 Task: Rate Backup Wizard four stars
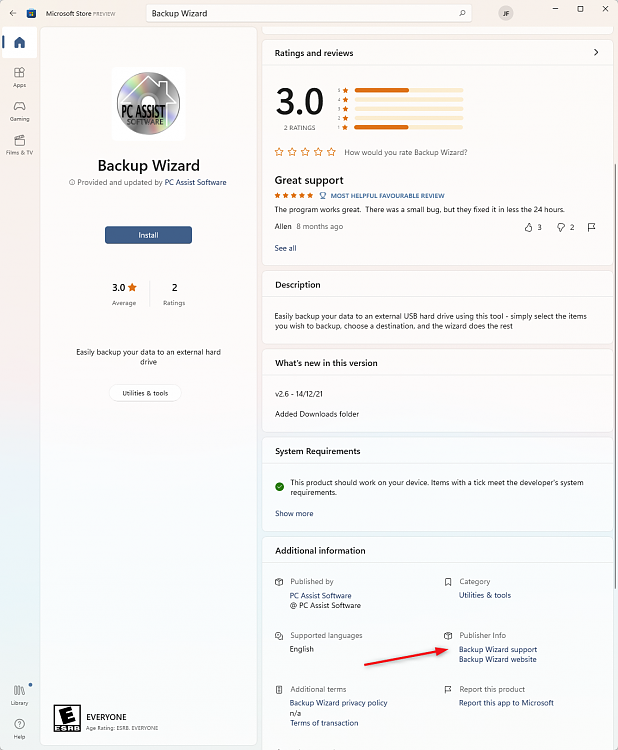pyautogui.click(x=318, y=152)
